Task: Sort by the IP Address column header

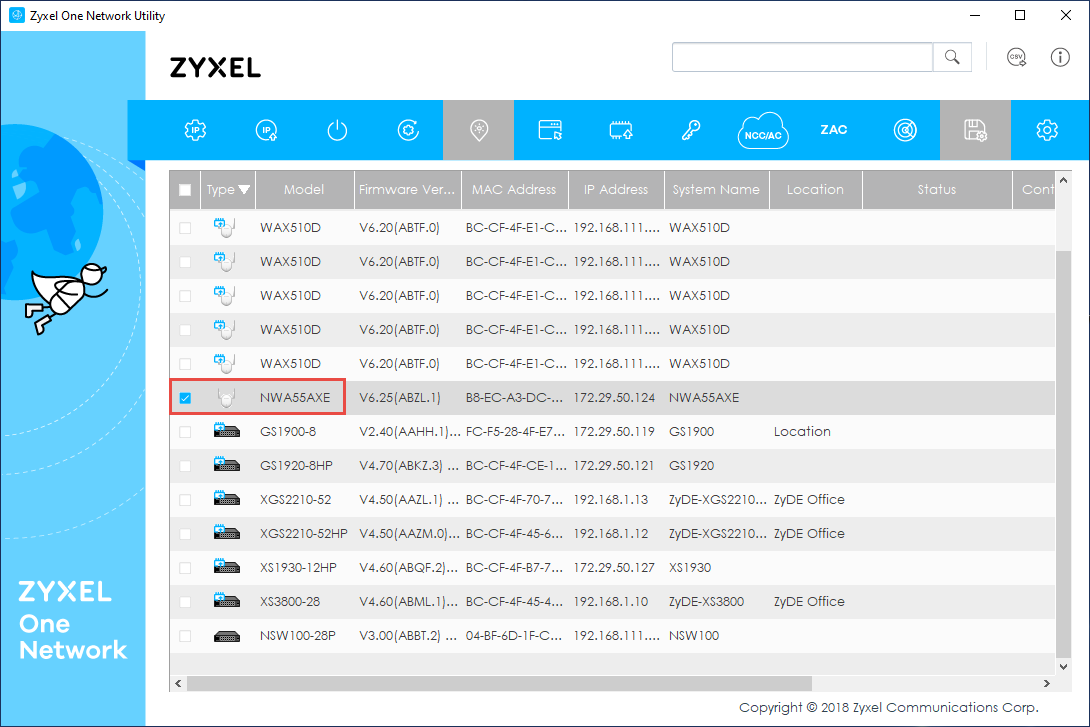Action: click(x=616, y=190)
